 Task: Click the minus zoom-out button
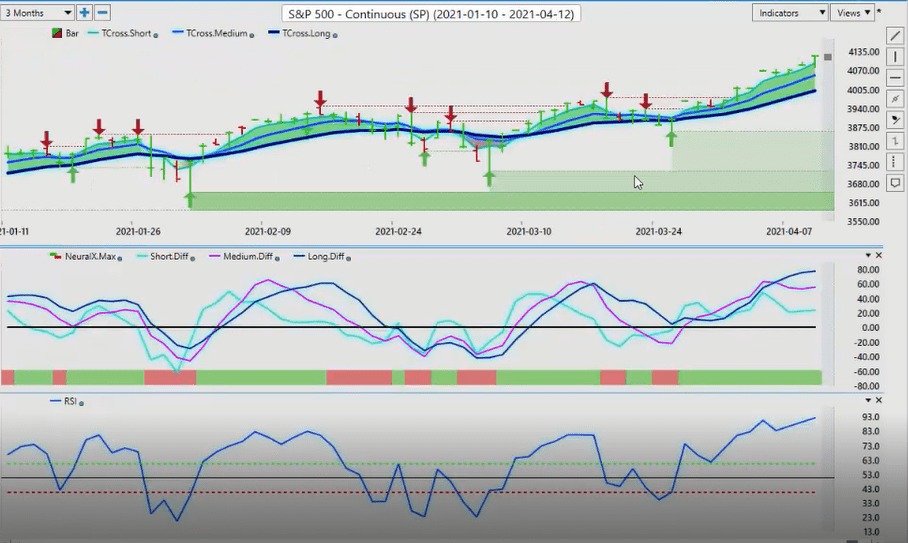tap(102, 12)
